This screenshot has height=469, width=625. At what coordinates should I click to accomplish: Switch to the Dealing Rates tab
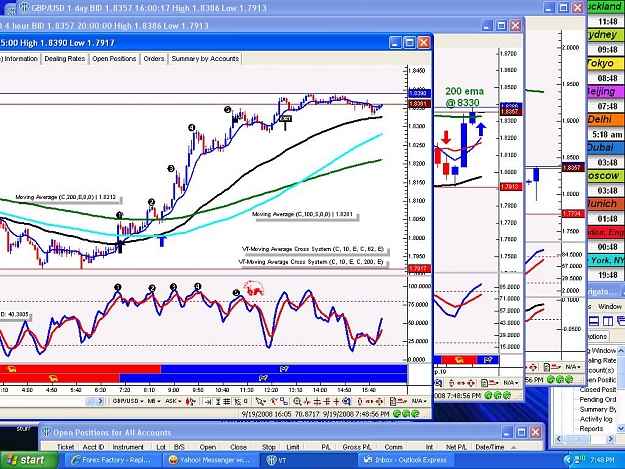[x=65, y=59]
